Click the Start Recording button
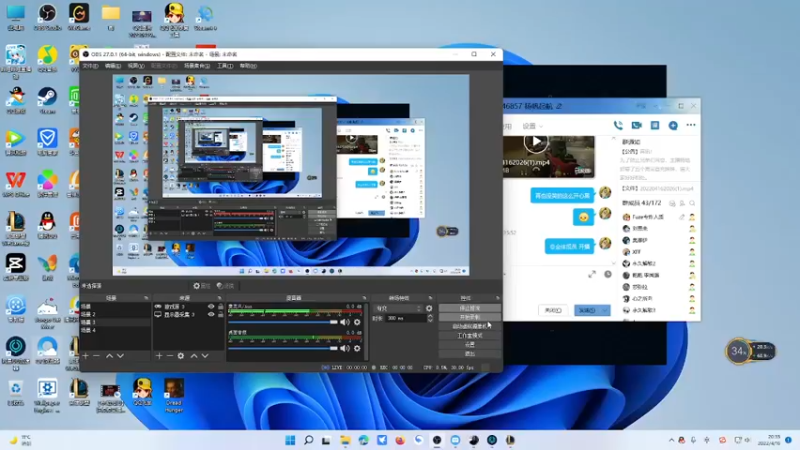 pos(469,317)
